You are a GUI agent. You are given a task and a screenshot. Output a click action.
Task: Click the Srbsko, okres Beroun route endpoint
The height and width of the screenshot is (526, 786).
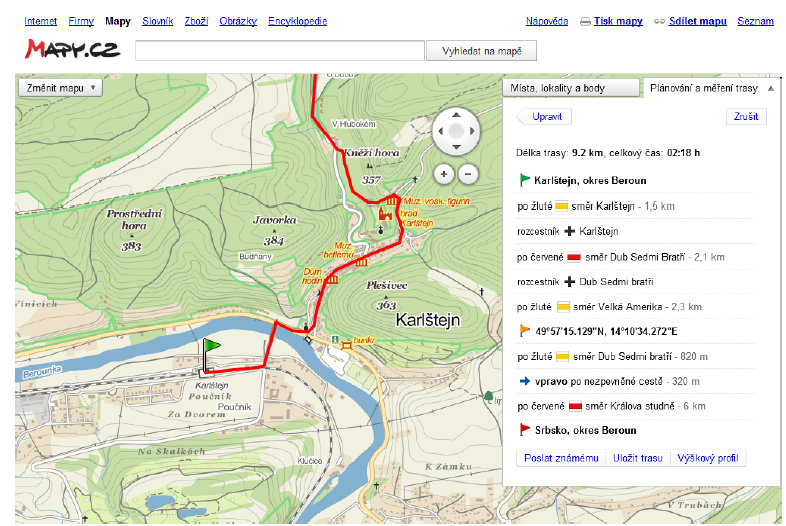(x=585, y=430)
